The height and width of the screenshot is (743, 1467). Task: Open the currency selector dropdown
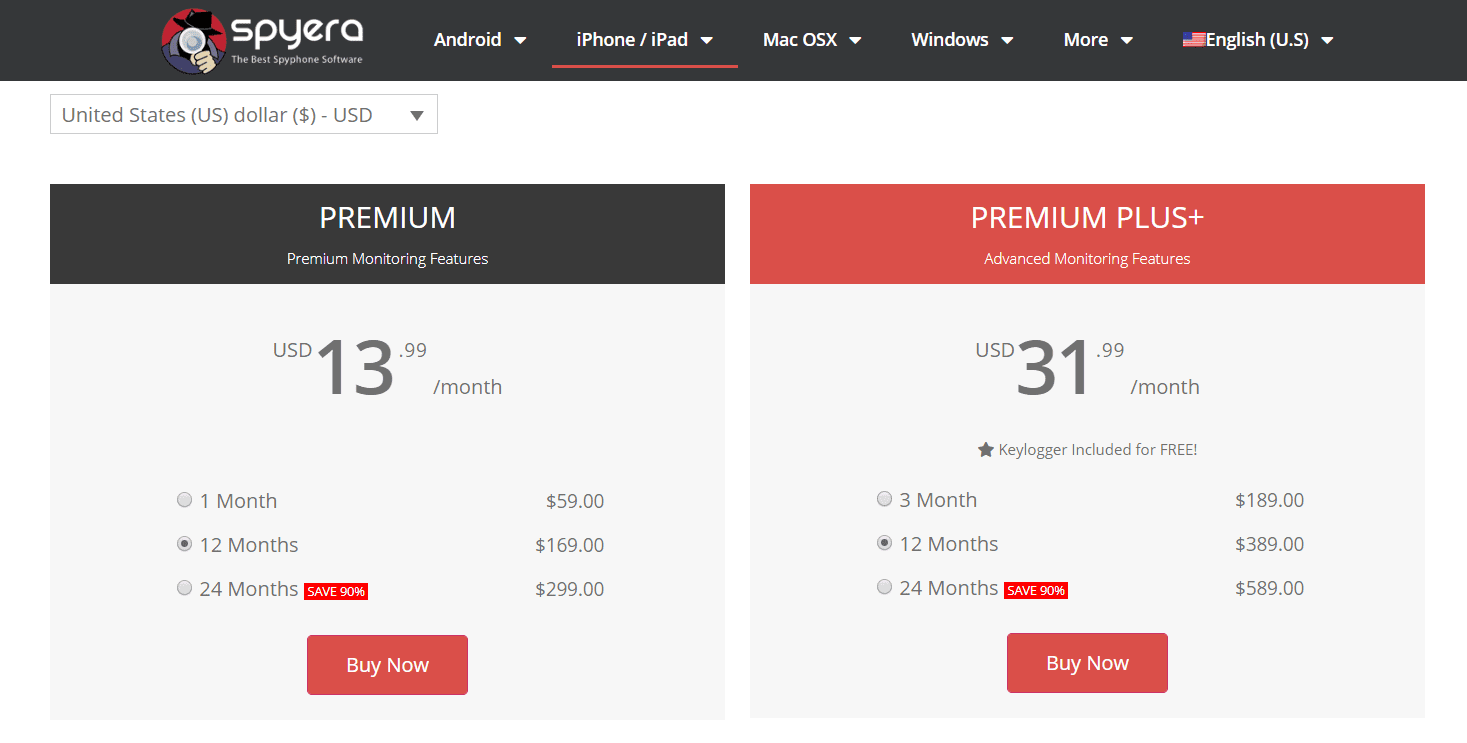pyautogui.click(x=243, y=115)
